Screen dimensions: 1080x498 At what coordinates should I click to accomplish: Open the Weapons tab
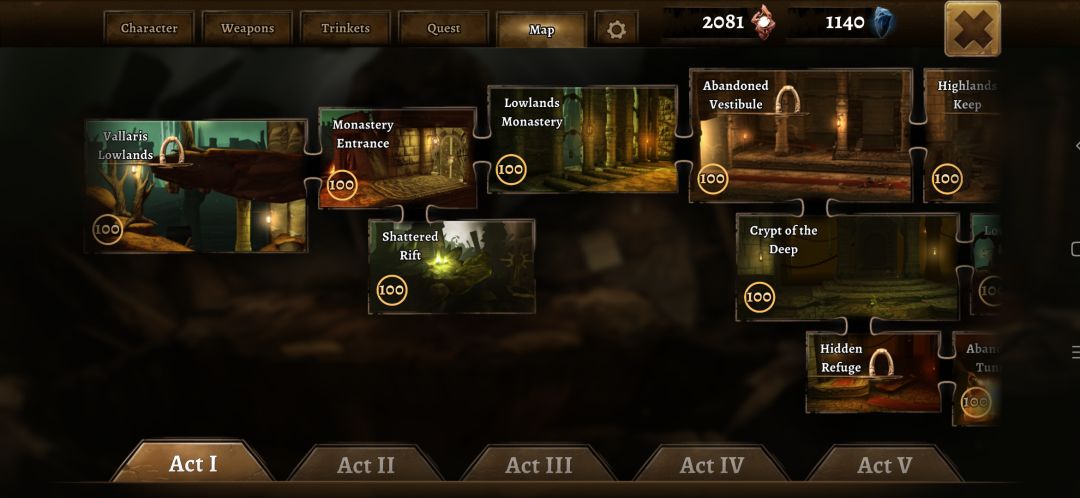click(x=247, y=28)
